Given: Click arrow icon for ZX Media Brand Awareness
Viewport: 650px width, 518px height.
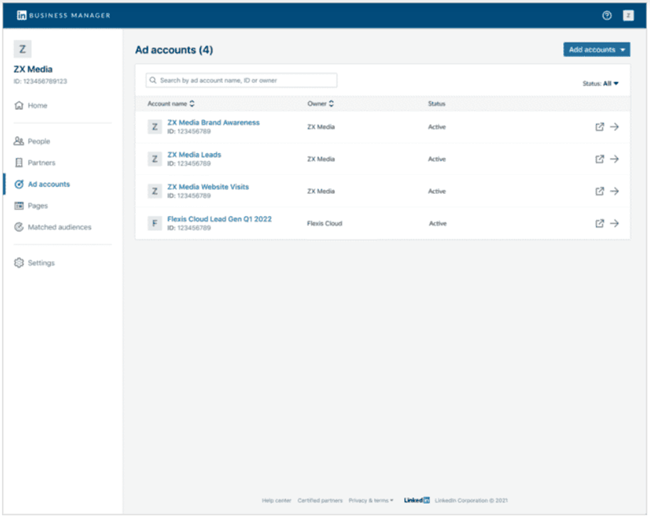Looking at the screenshot, I should point(615,127).
